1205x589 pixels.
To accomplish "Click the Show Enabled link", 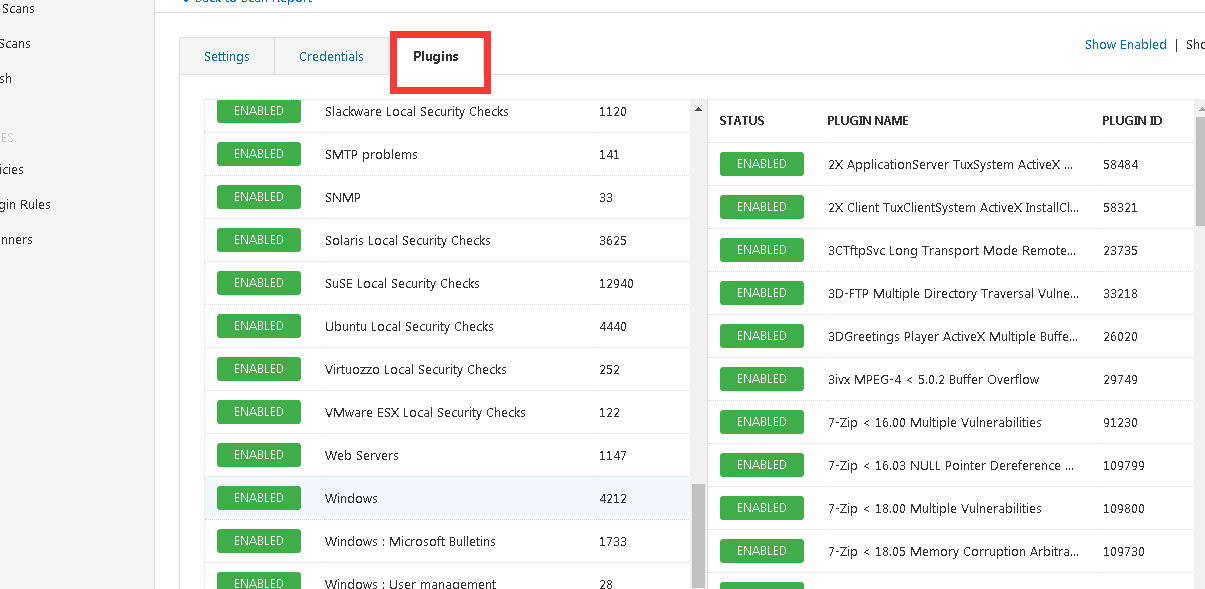I will 1125,45.
